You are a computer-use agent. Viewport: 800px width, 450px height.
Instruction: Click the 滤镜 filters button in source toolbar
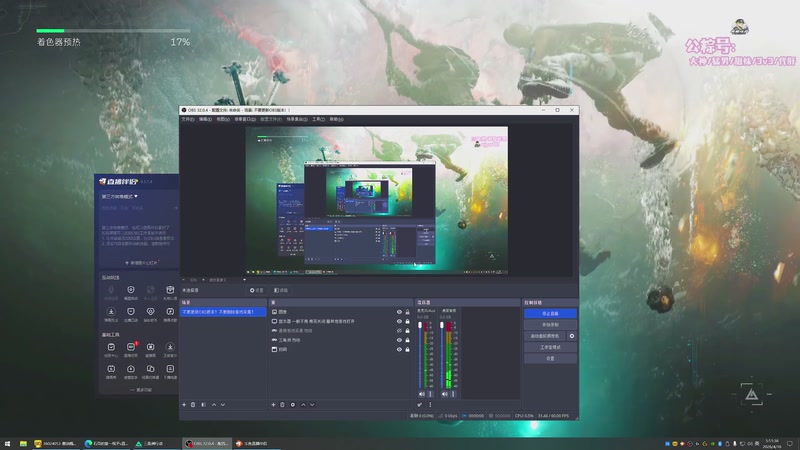point(281,290)
